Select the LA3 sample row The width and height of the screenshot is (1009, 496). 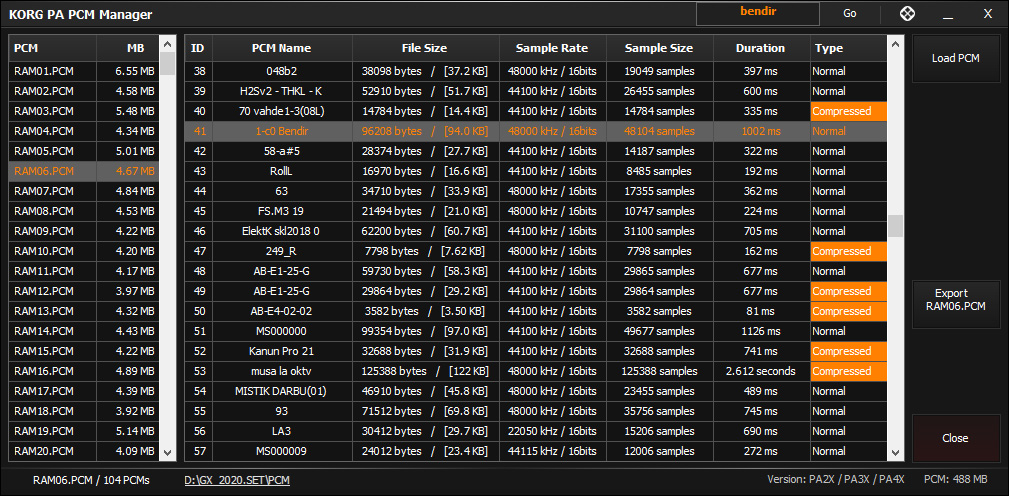[536, 431]
